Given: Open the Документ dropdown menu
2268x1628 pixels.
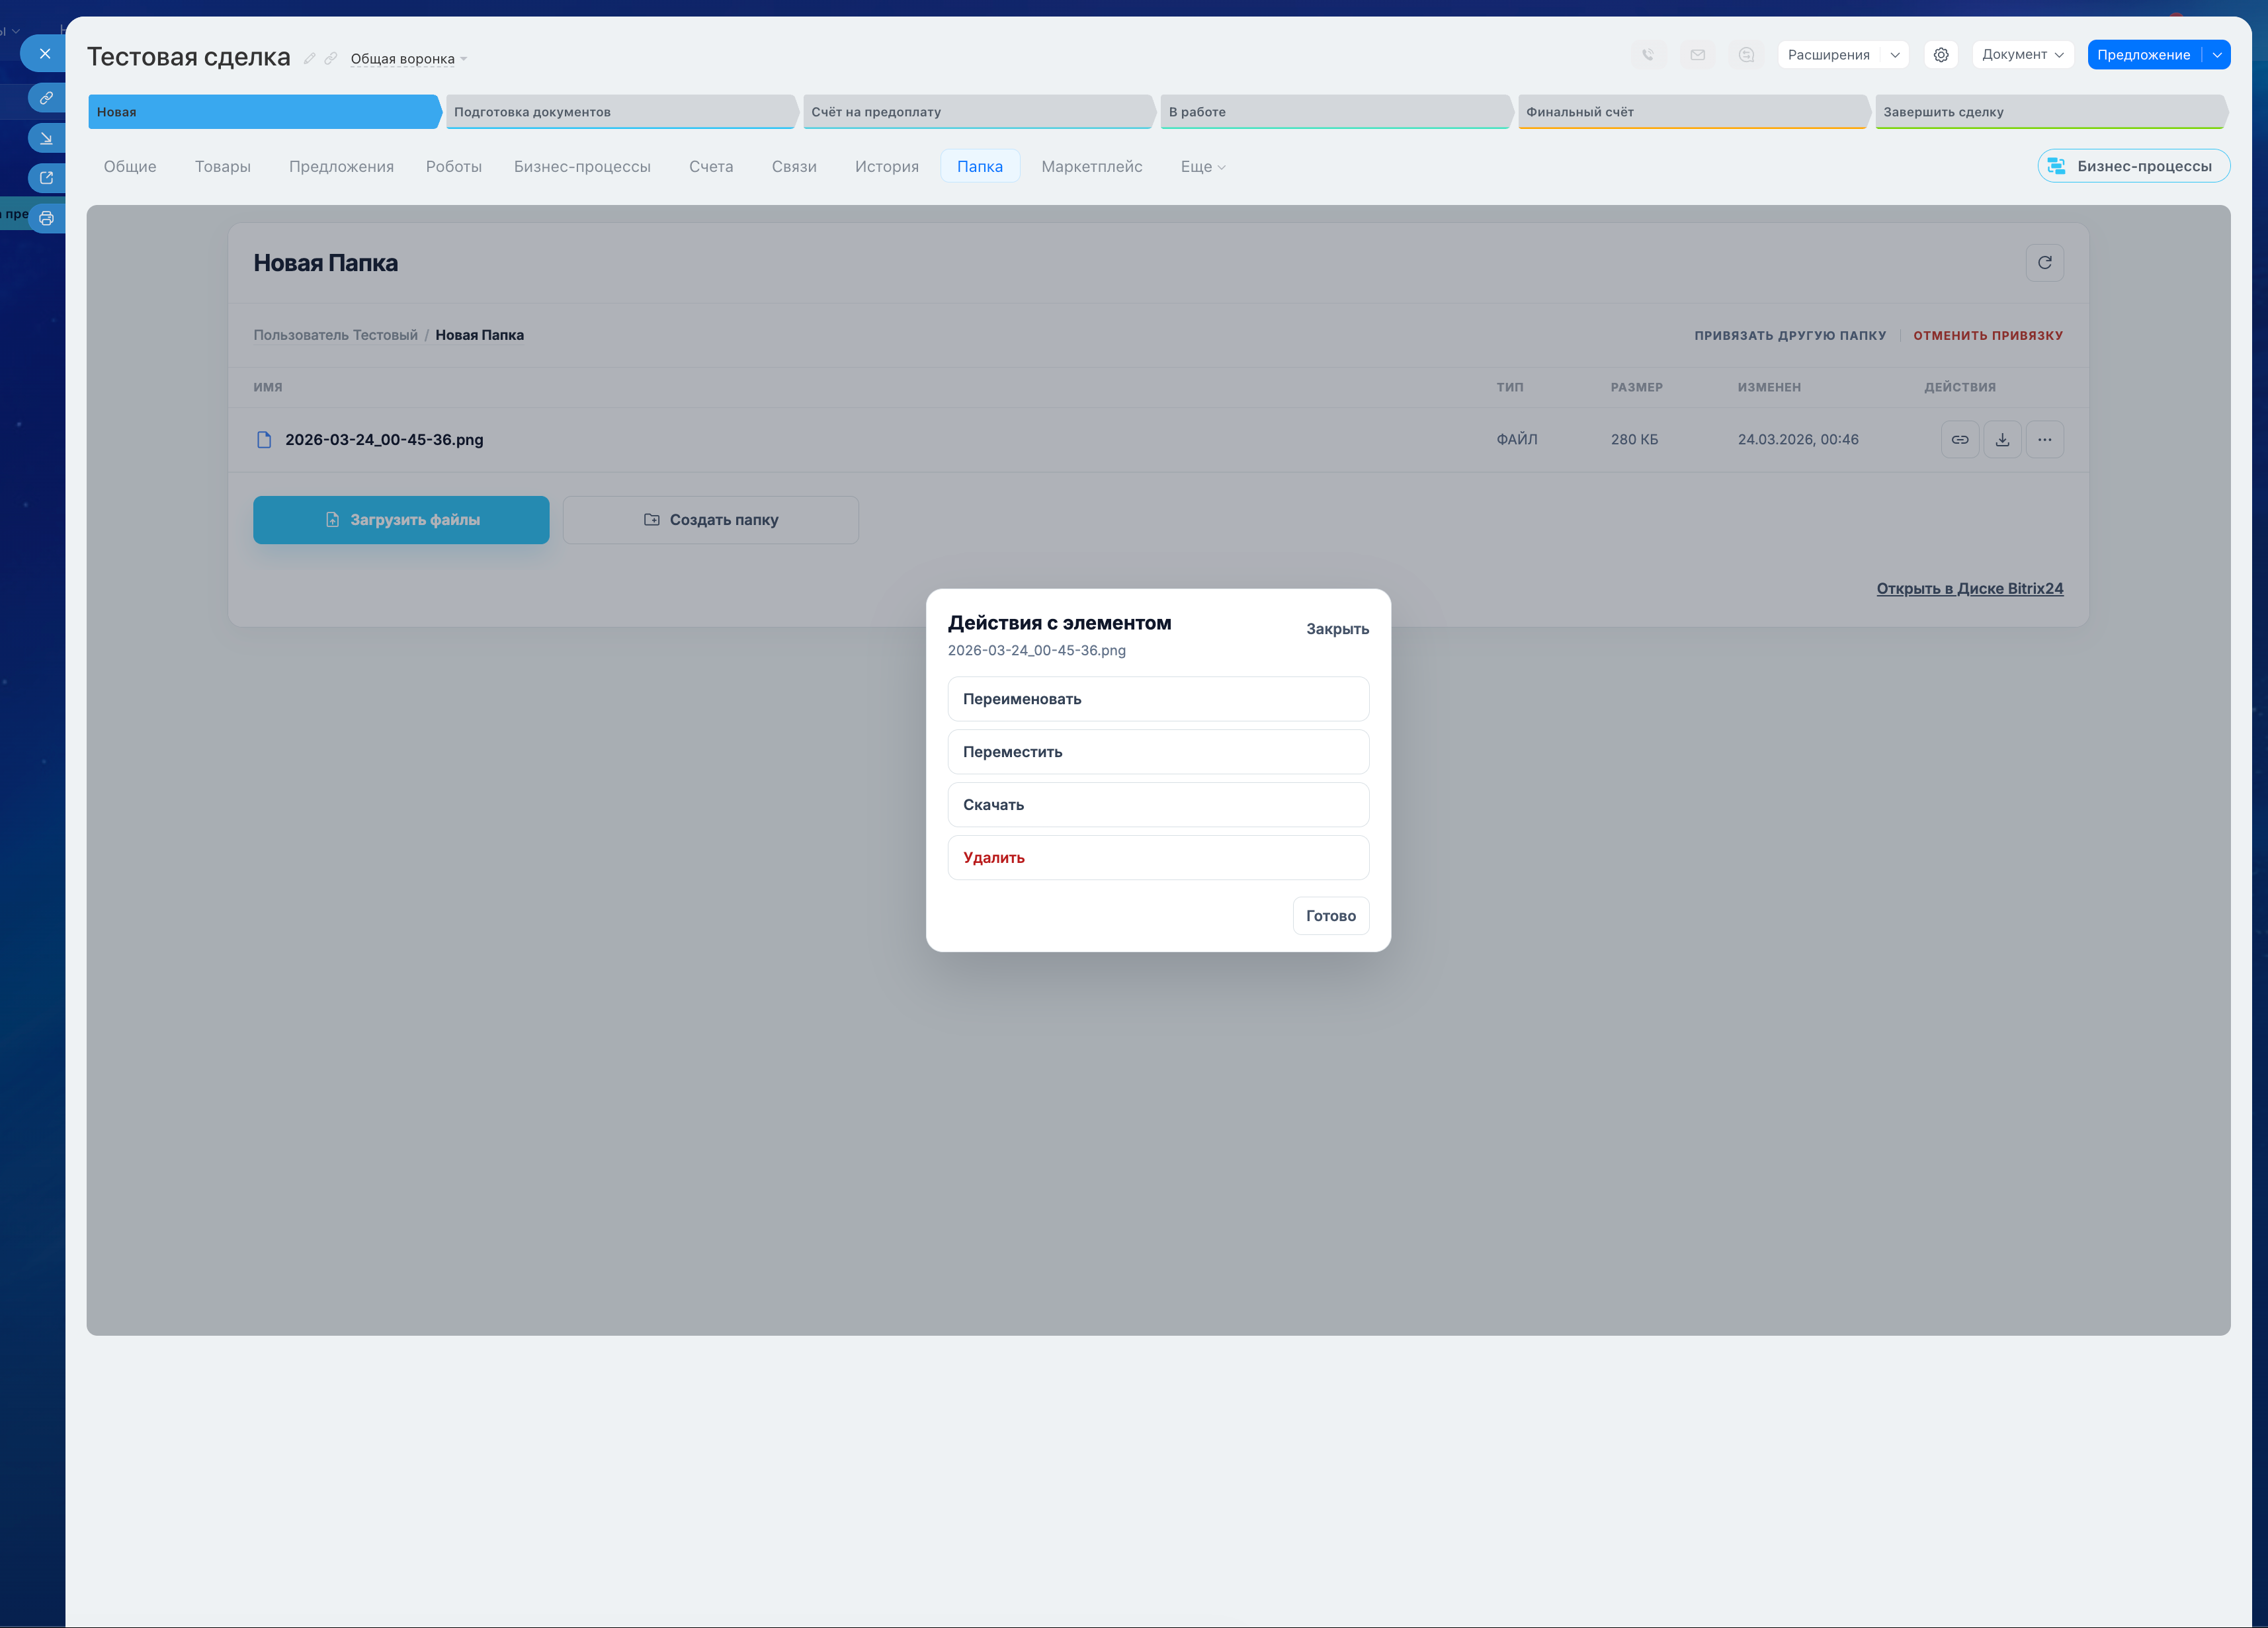Looking at the screenshot, I should (x=2022, y=55).
